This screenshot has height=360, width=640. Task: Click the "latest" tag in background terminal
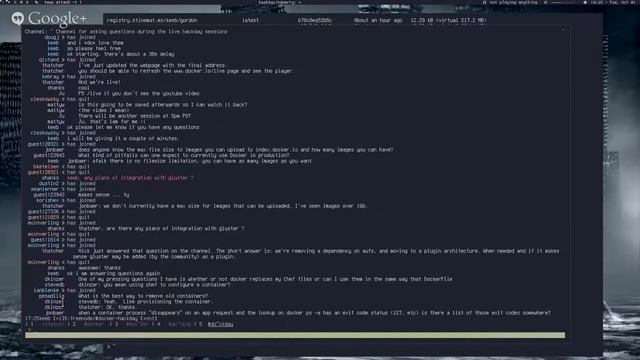tap(250, 20)
